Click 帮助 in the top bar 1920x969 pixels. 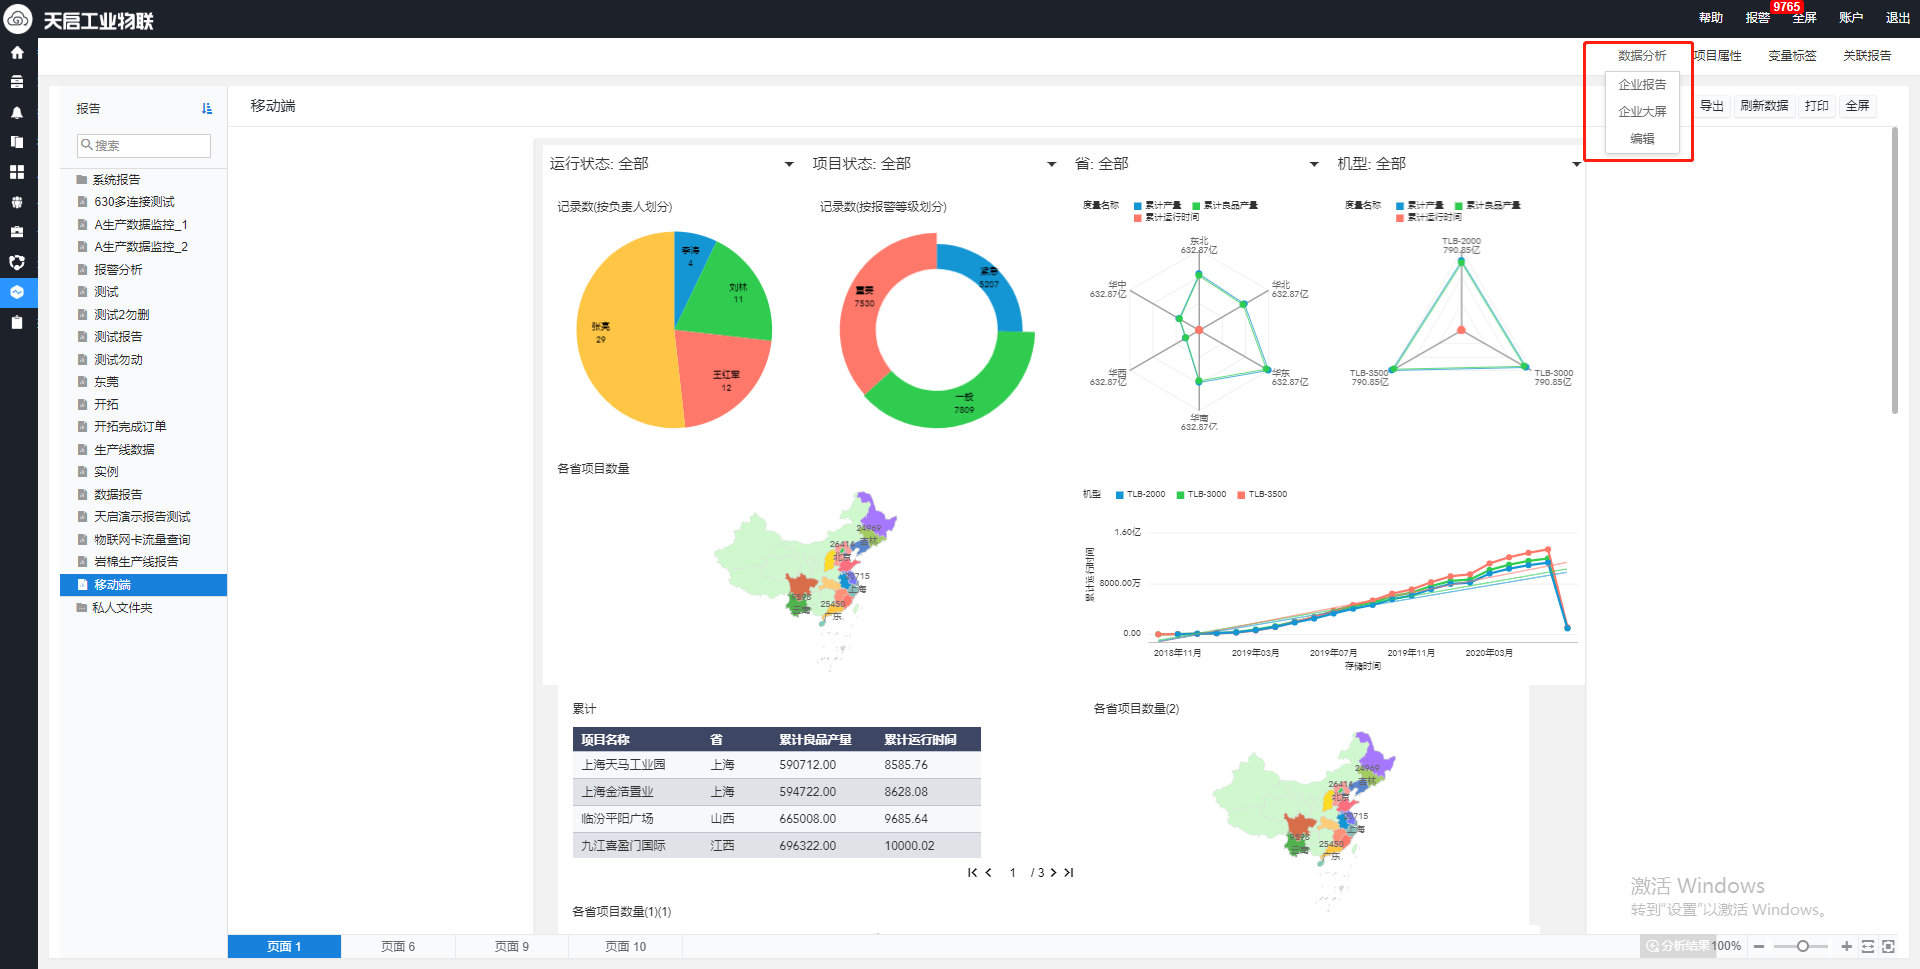1711,18
